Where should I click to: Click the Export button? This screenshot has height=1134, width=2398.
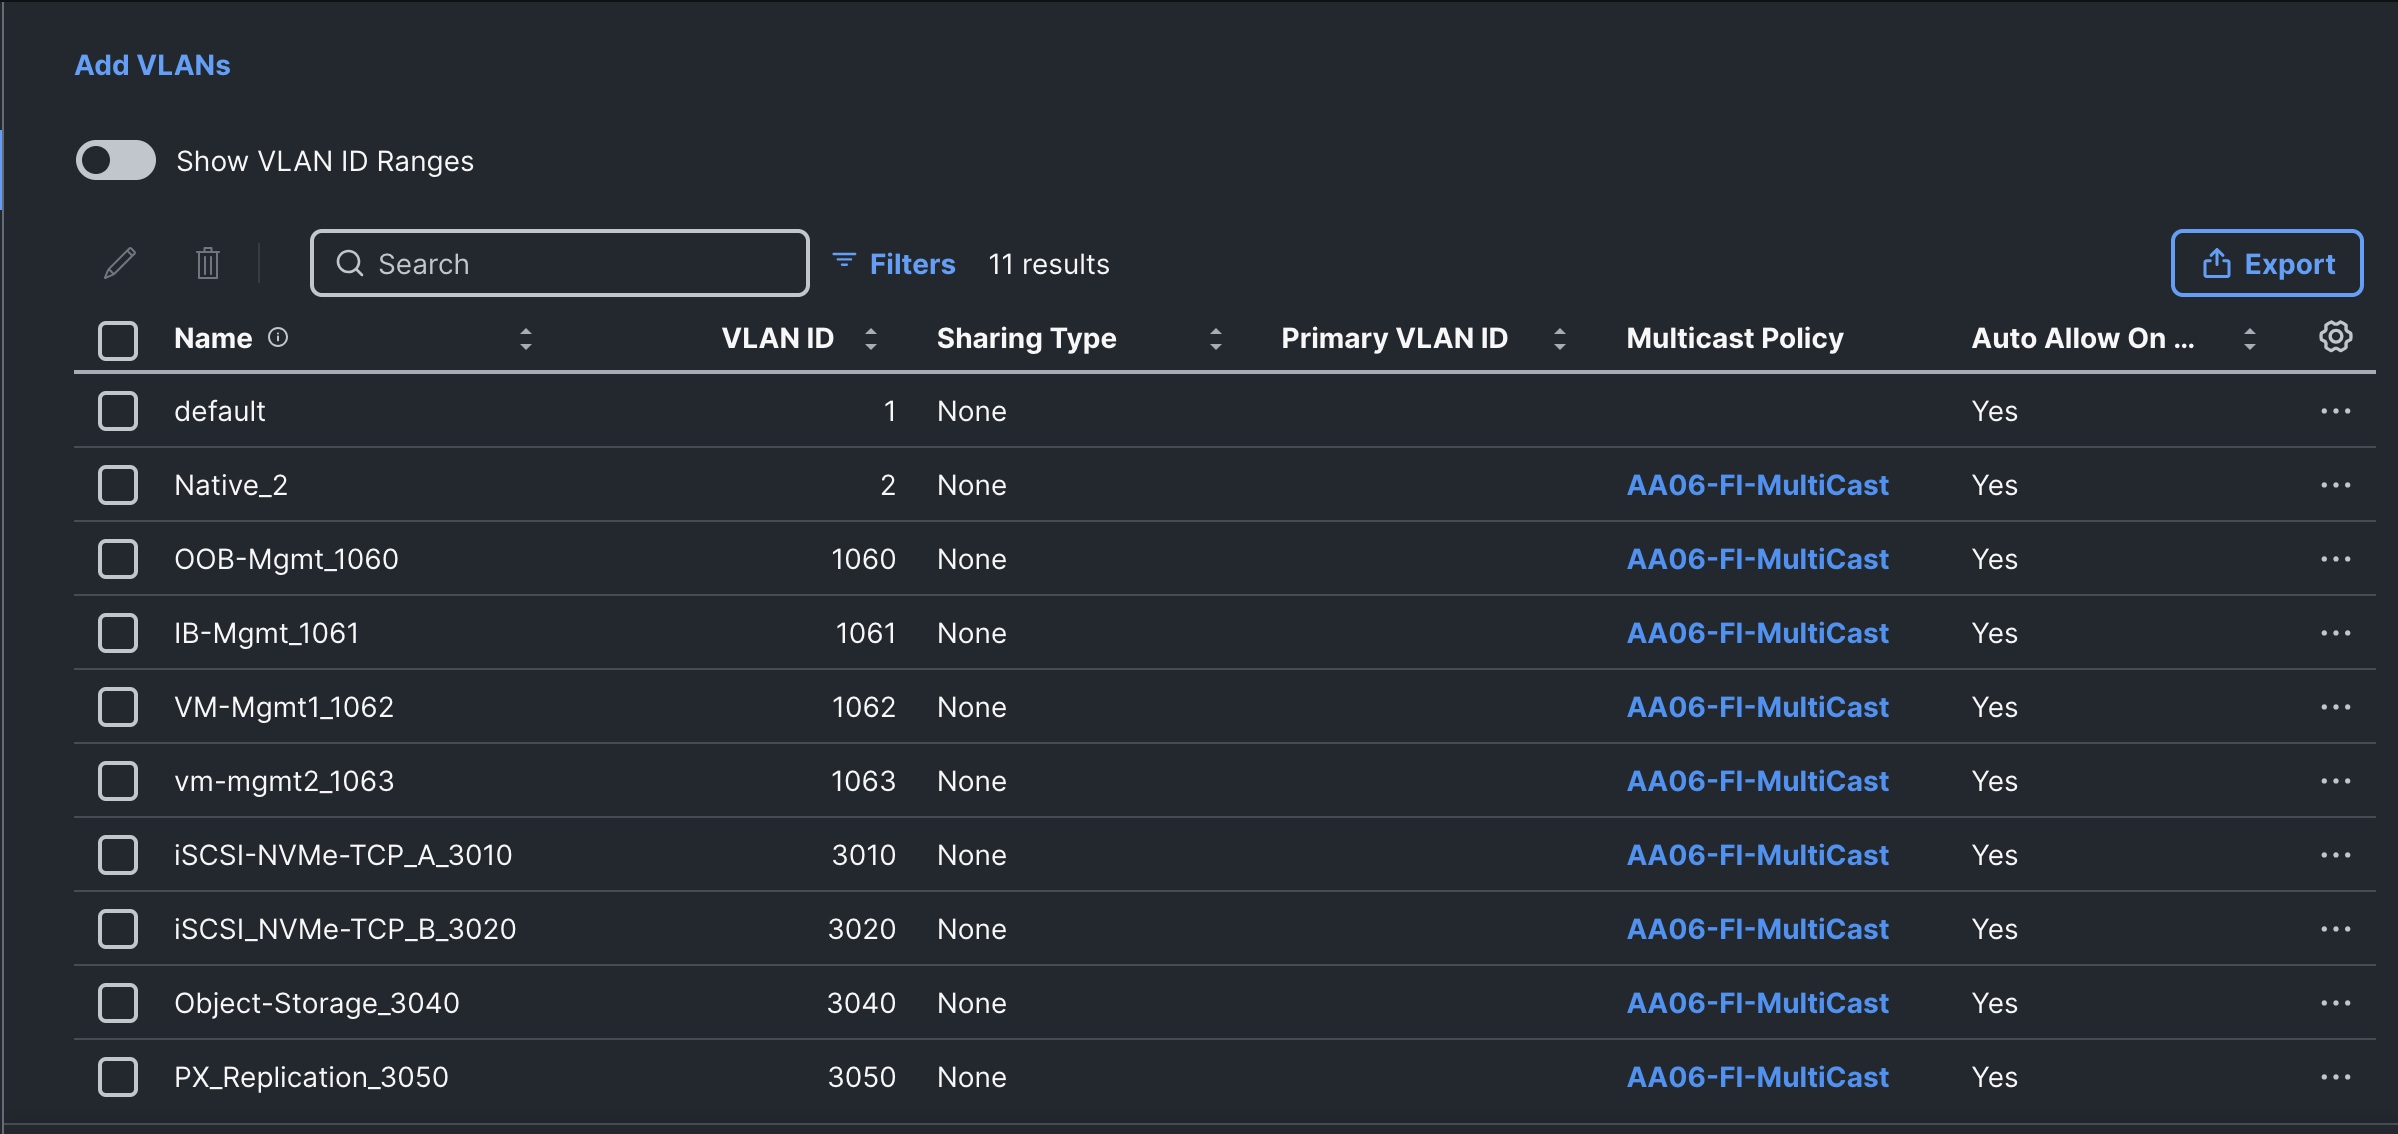[2267, 264]
